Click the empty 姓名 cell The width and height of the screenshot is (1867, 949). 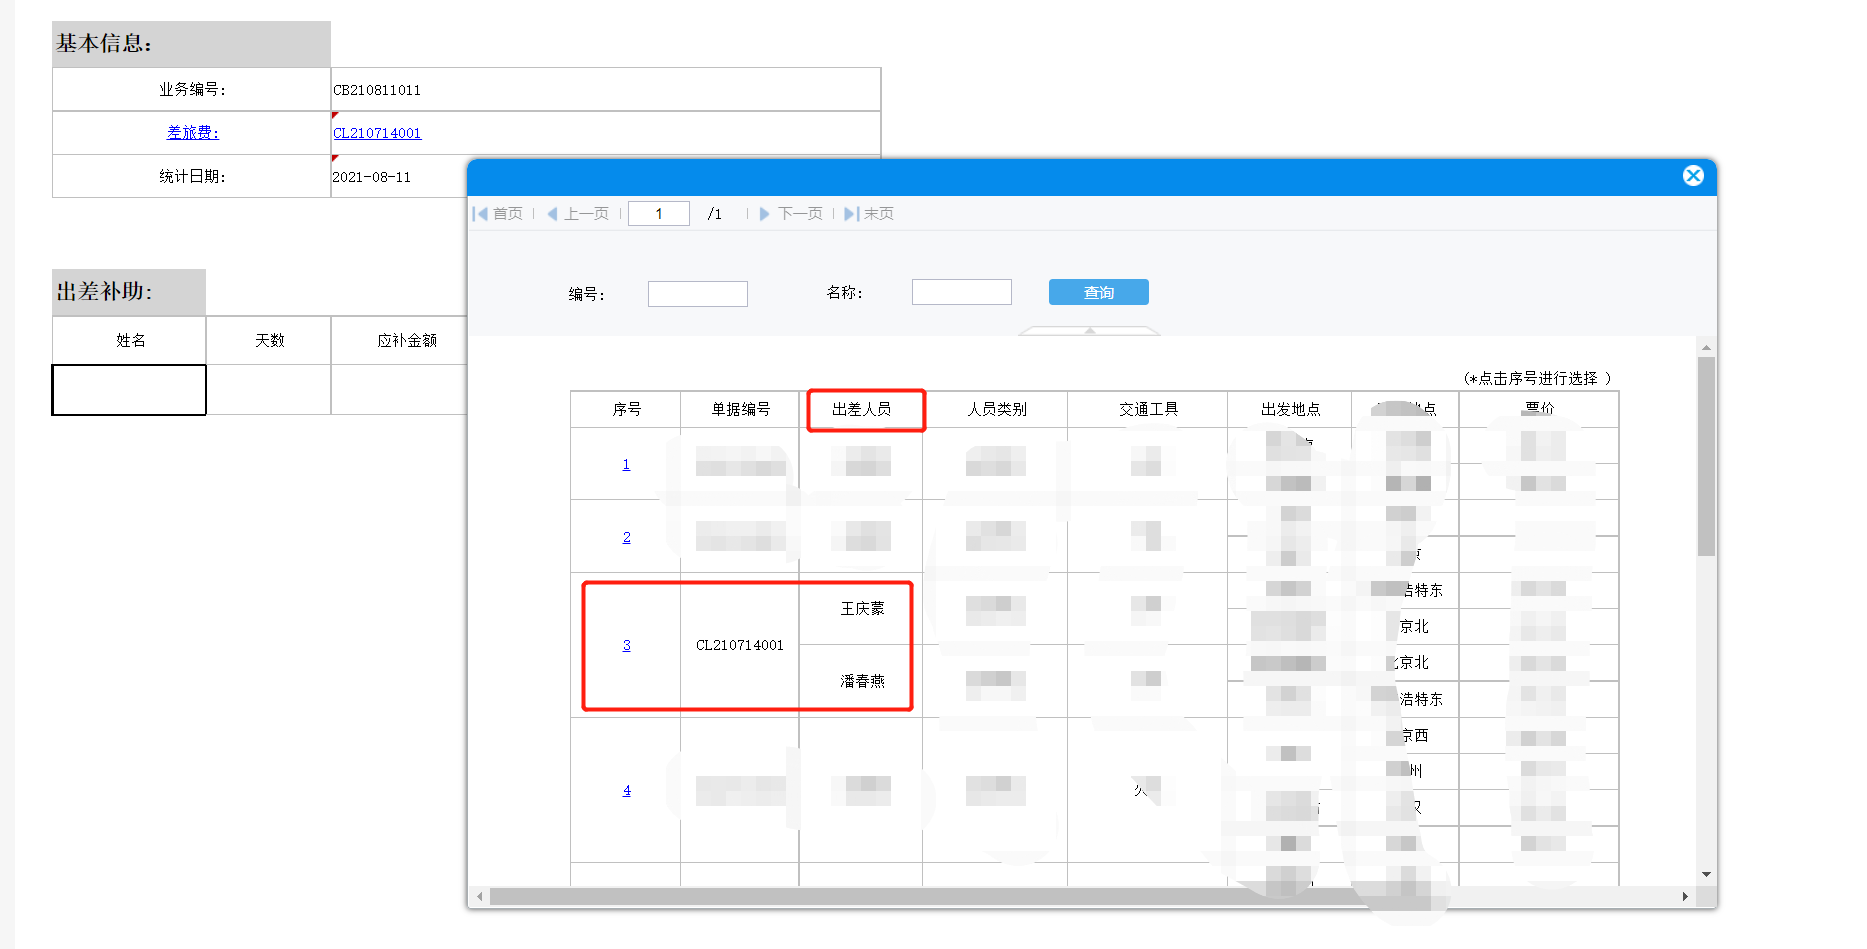coord(129,390)
